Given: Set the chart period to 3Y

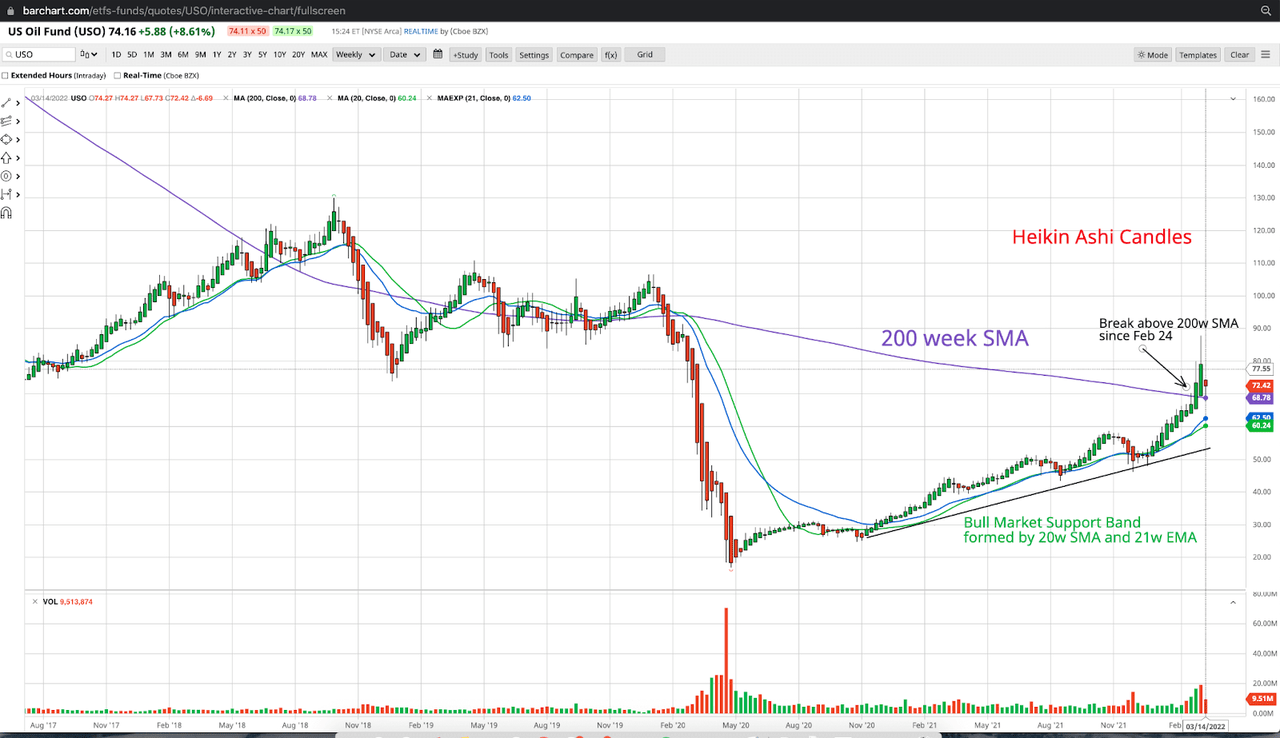Looking at the screenshot, I should pyautogui.click(x=247, y=55).
